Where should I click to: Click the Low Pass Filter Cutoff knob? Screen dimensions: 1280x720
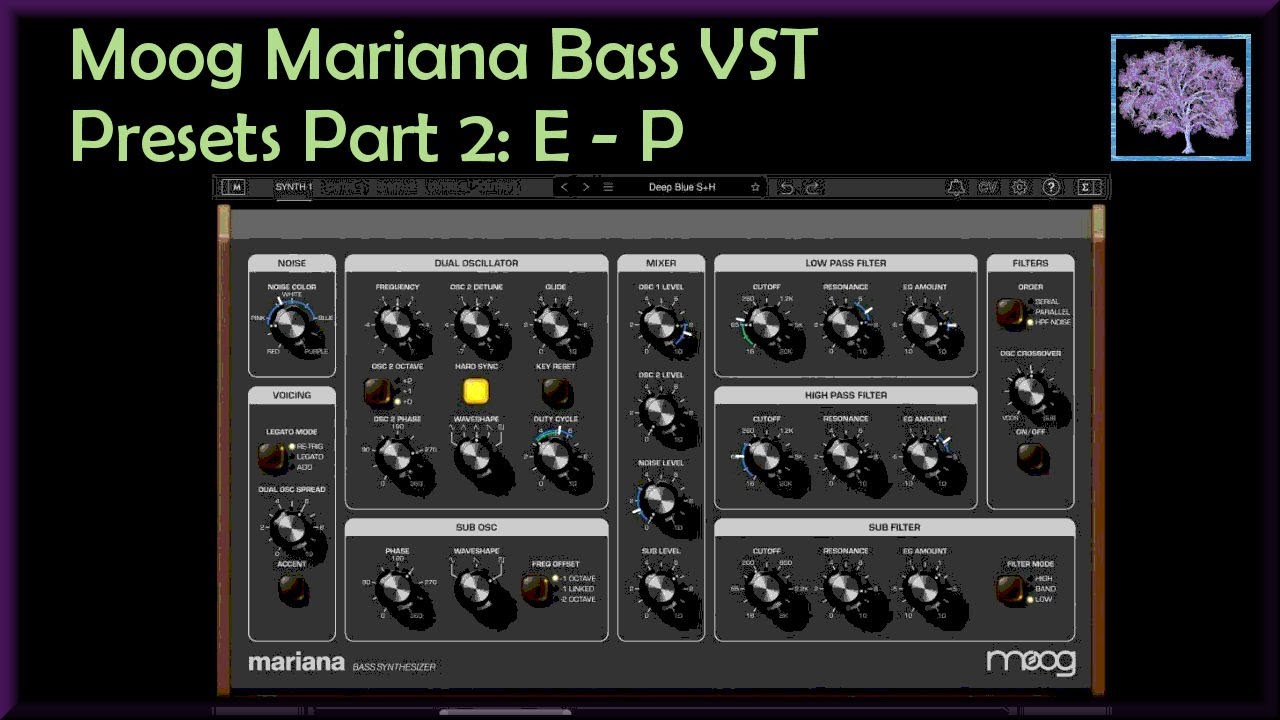pyautogui.click(x=766, y=324)
